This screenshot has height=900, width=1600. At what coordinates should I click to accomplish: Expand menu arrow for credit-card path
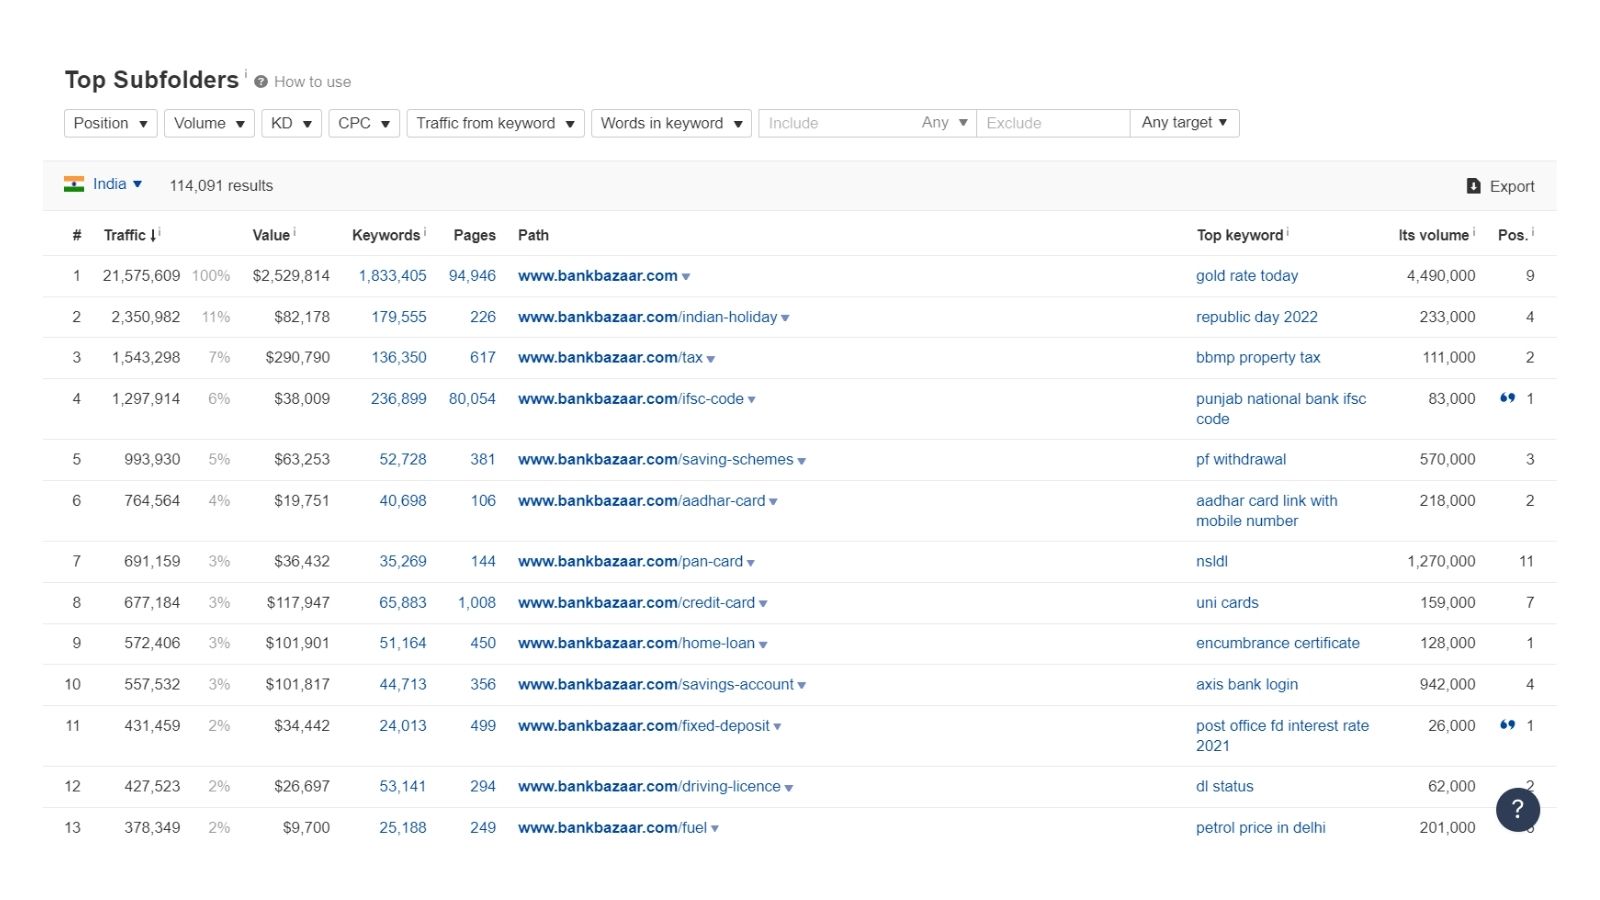(x=763, y=604)
